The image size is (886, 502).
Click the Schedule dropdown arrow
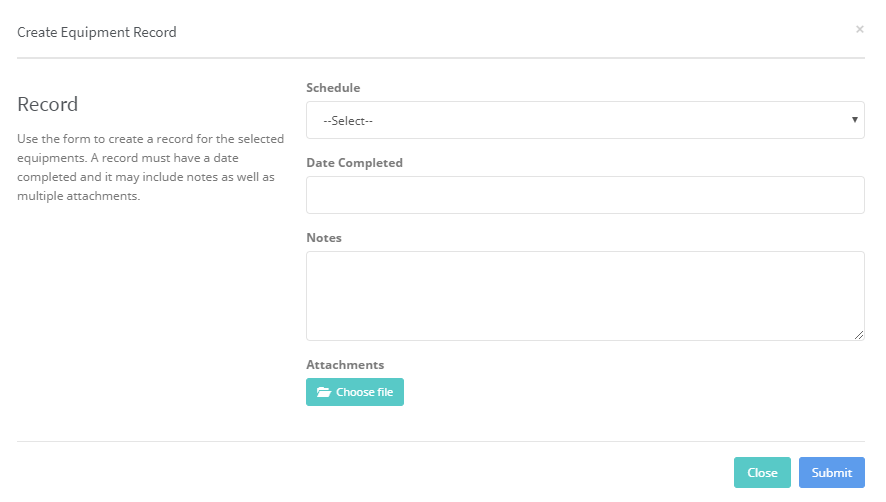pyautogui.click(x=854, y=120)
